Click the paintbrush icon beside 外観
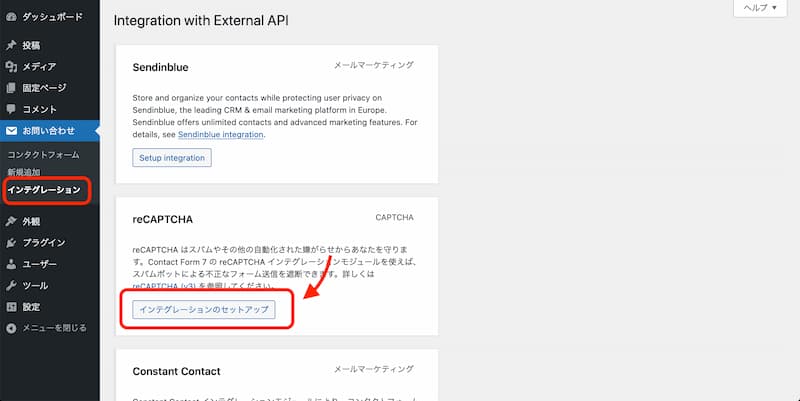800x401 pixels. pos(11,221)
